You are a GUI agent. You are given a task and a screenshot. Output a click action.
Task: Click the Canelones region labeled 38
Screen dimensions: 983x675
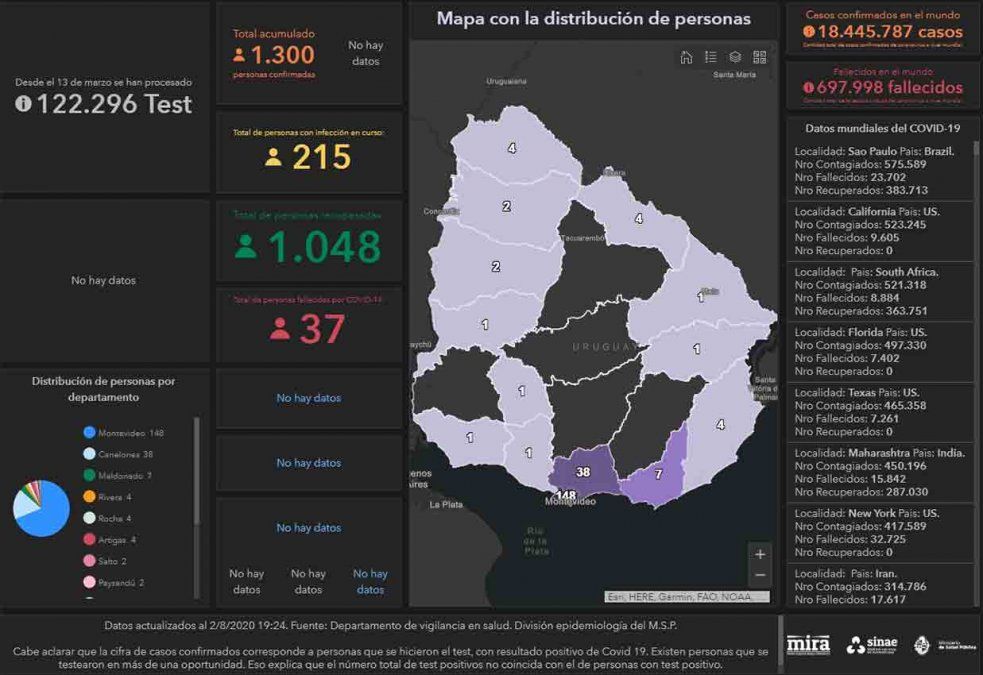(583, 471)
